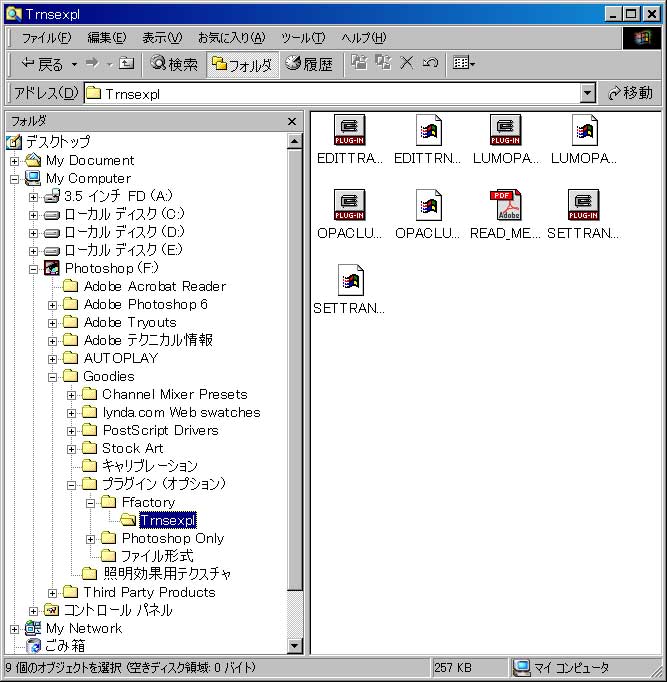Click folder tree scrollbar down arrow
The height and width of the screenshot is (682, 667).
coord(294,645)
